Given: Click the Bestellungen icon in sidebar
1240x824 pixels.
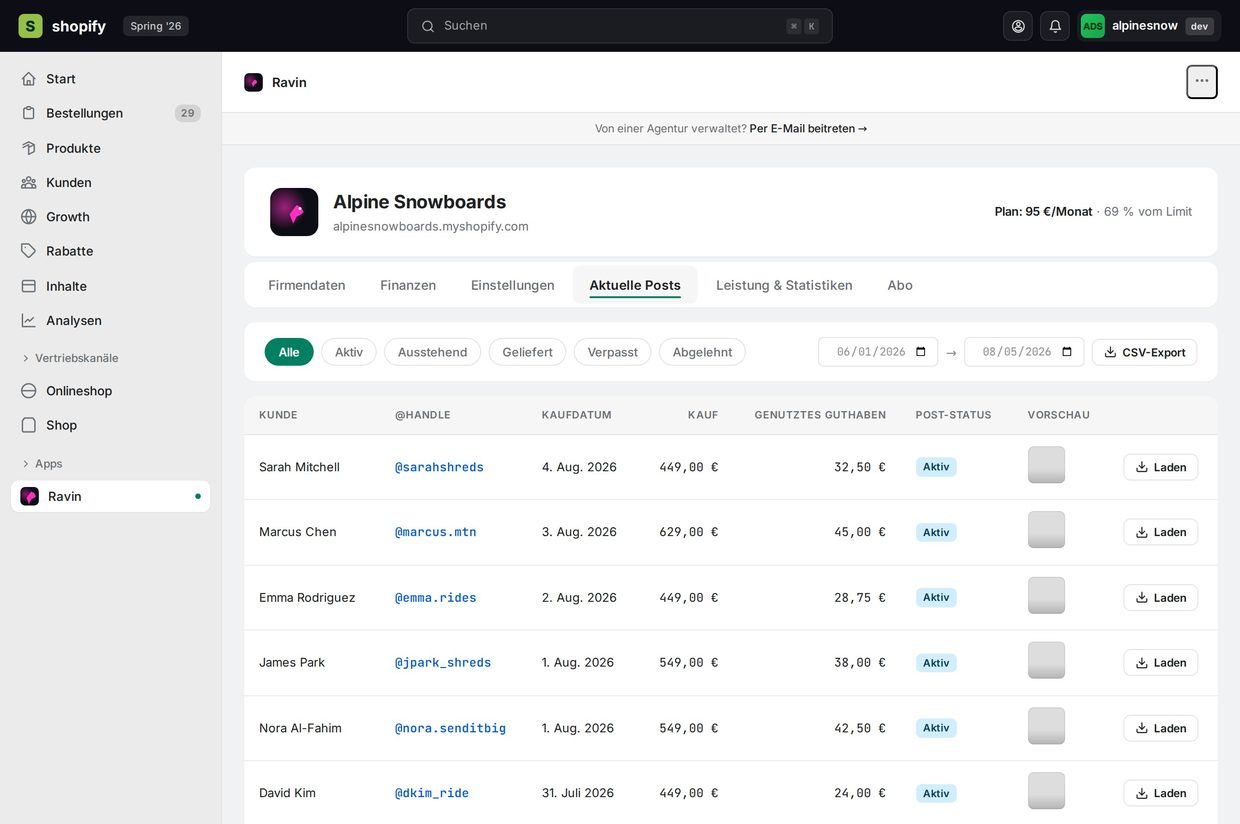Looking at the screenshot, I should tap(29, 113).
